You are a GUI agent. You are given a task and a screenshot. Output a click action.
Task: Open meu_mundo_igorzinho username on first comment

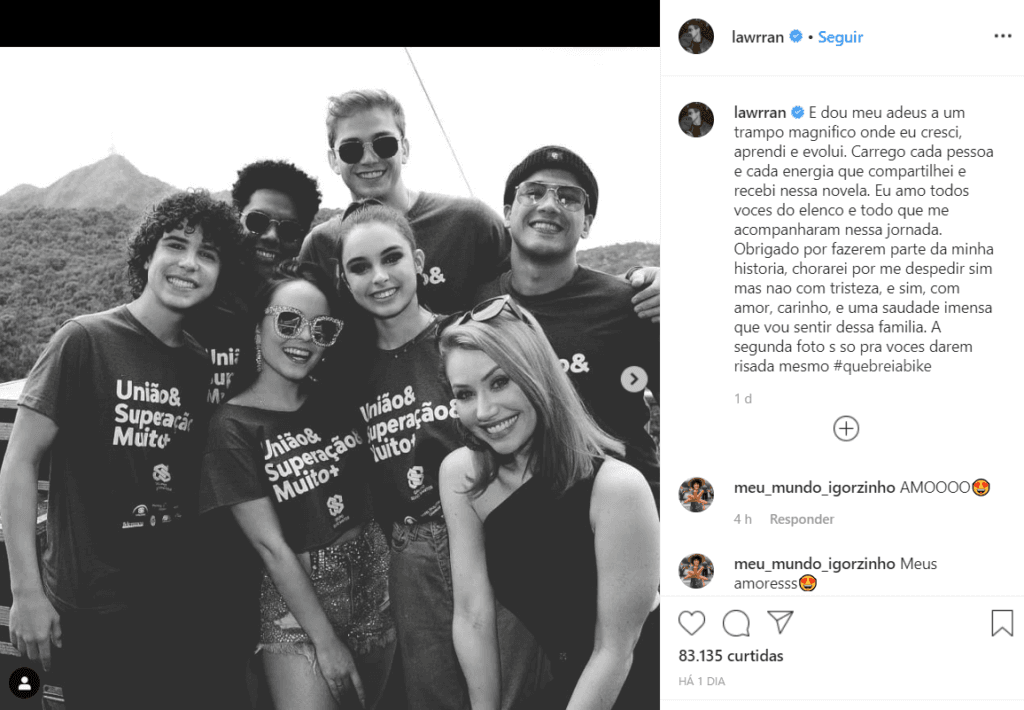click(814, 487)
